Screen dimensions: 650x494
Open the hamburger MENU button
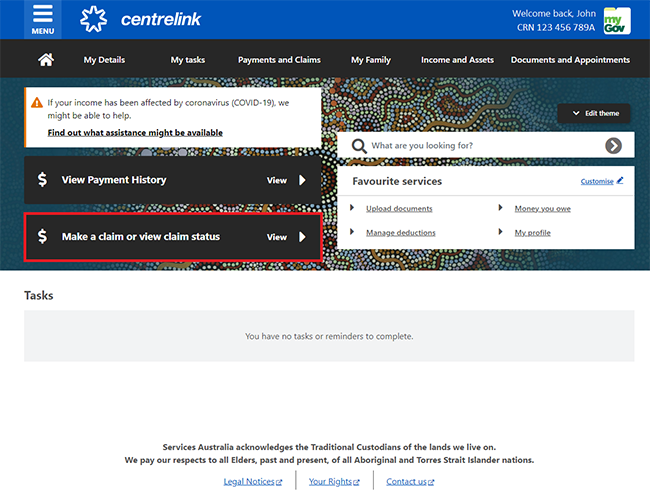coord(43,19)
